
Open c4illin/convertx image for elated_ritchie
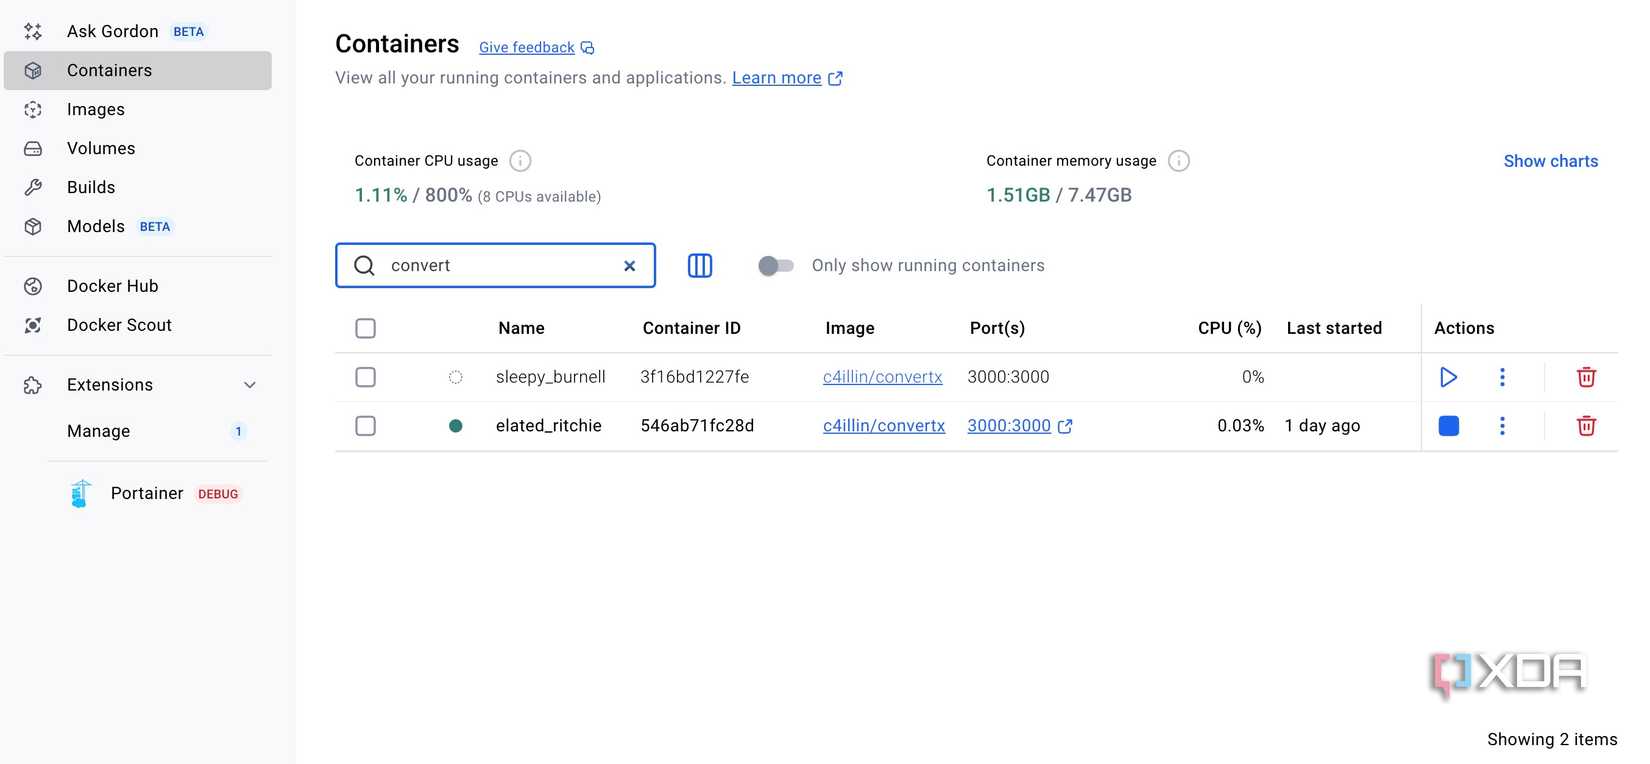(884, 426)
